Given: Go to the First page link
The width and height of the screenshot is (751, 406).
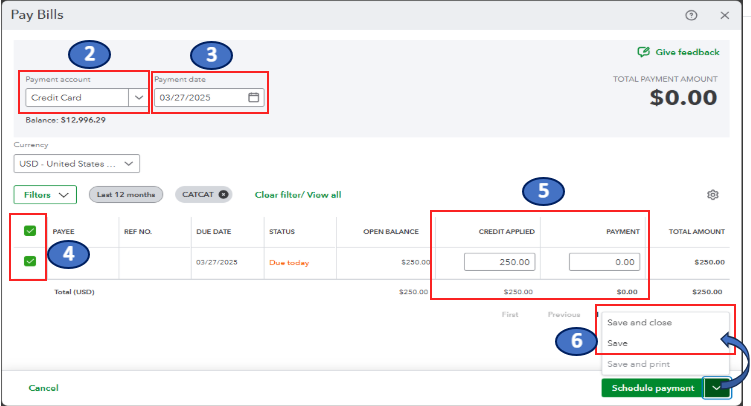Looking at the screenshot, I should (510, 315).
